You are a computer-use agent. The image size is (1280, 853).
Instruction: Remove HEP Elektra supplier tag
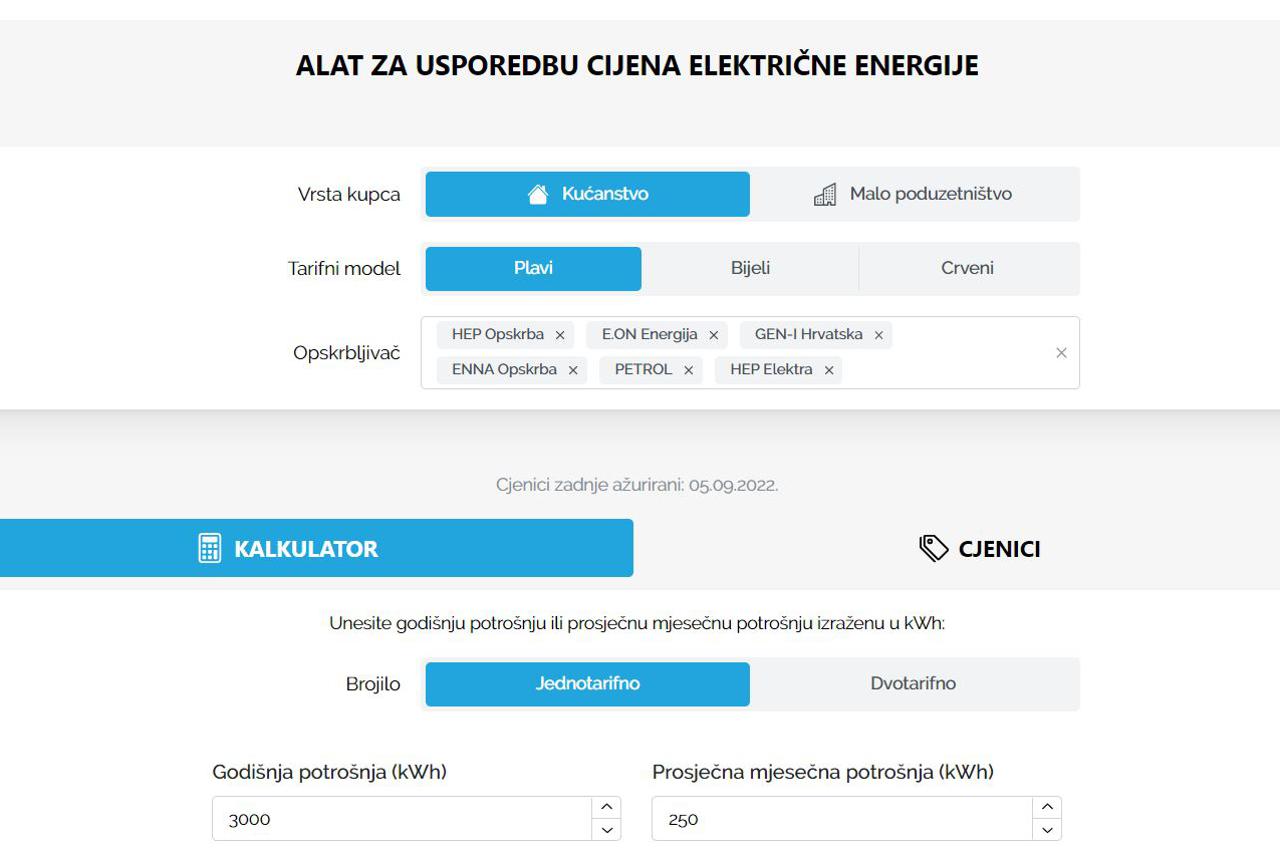click(829, 371)
